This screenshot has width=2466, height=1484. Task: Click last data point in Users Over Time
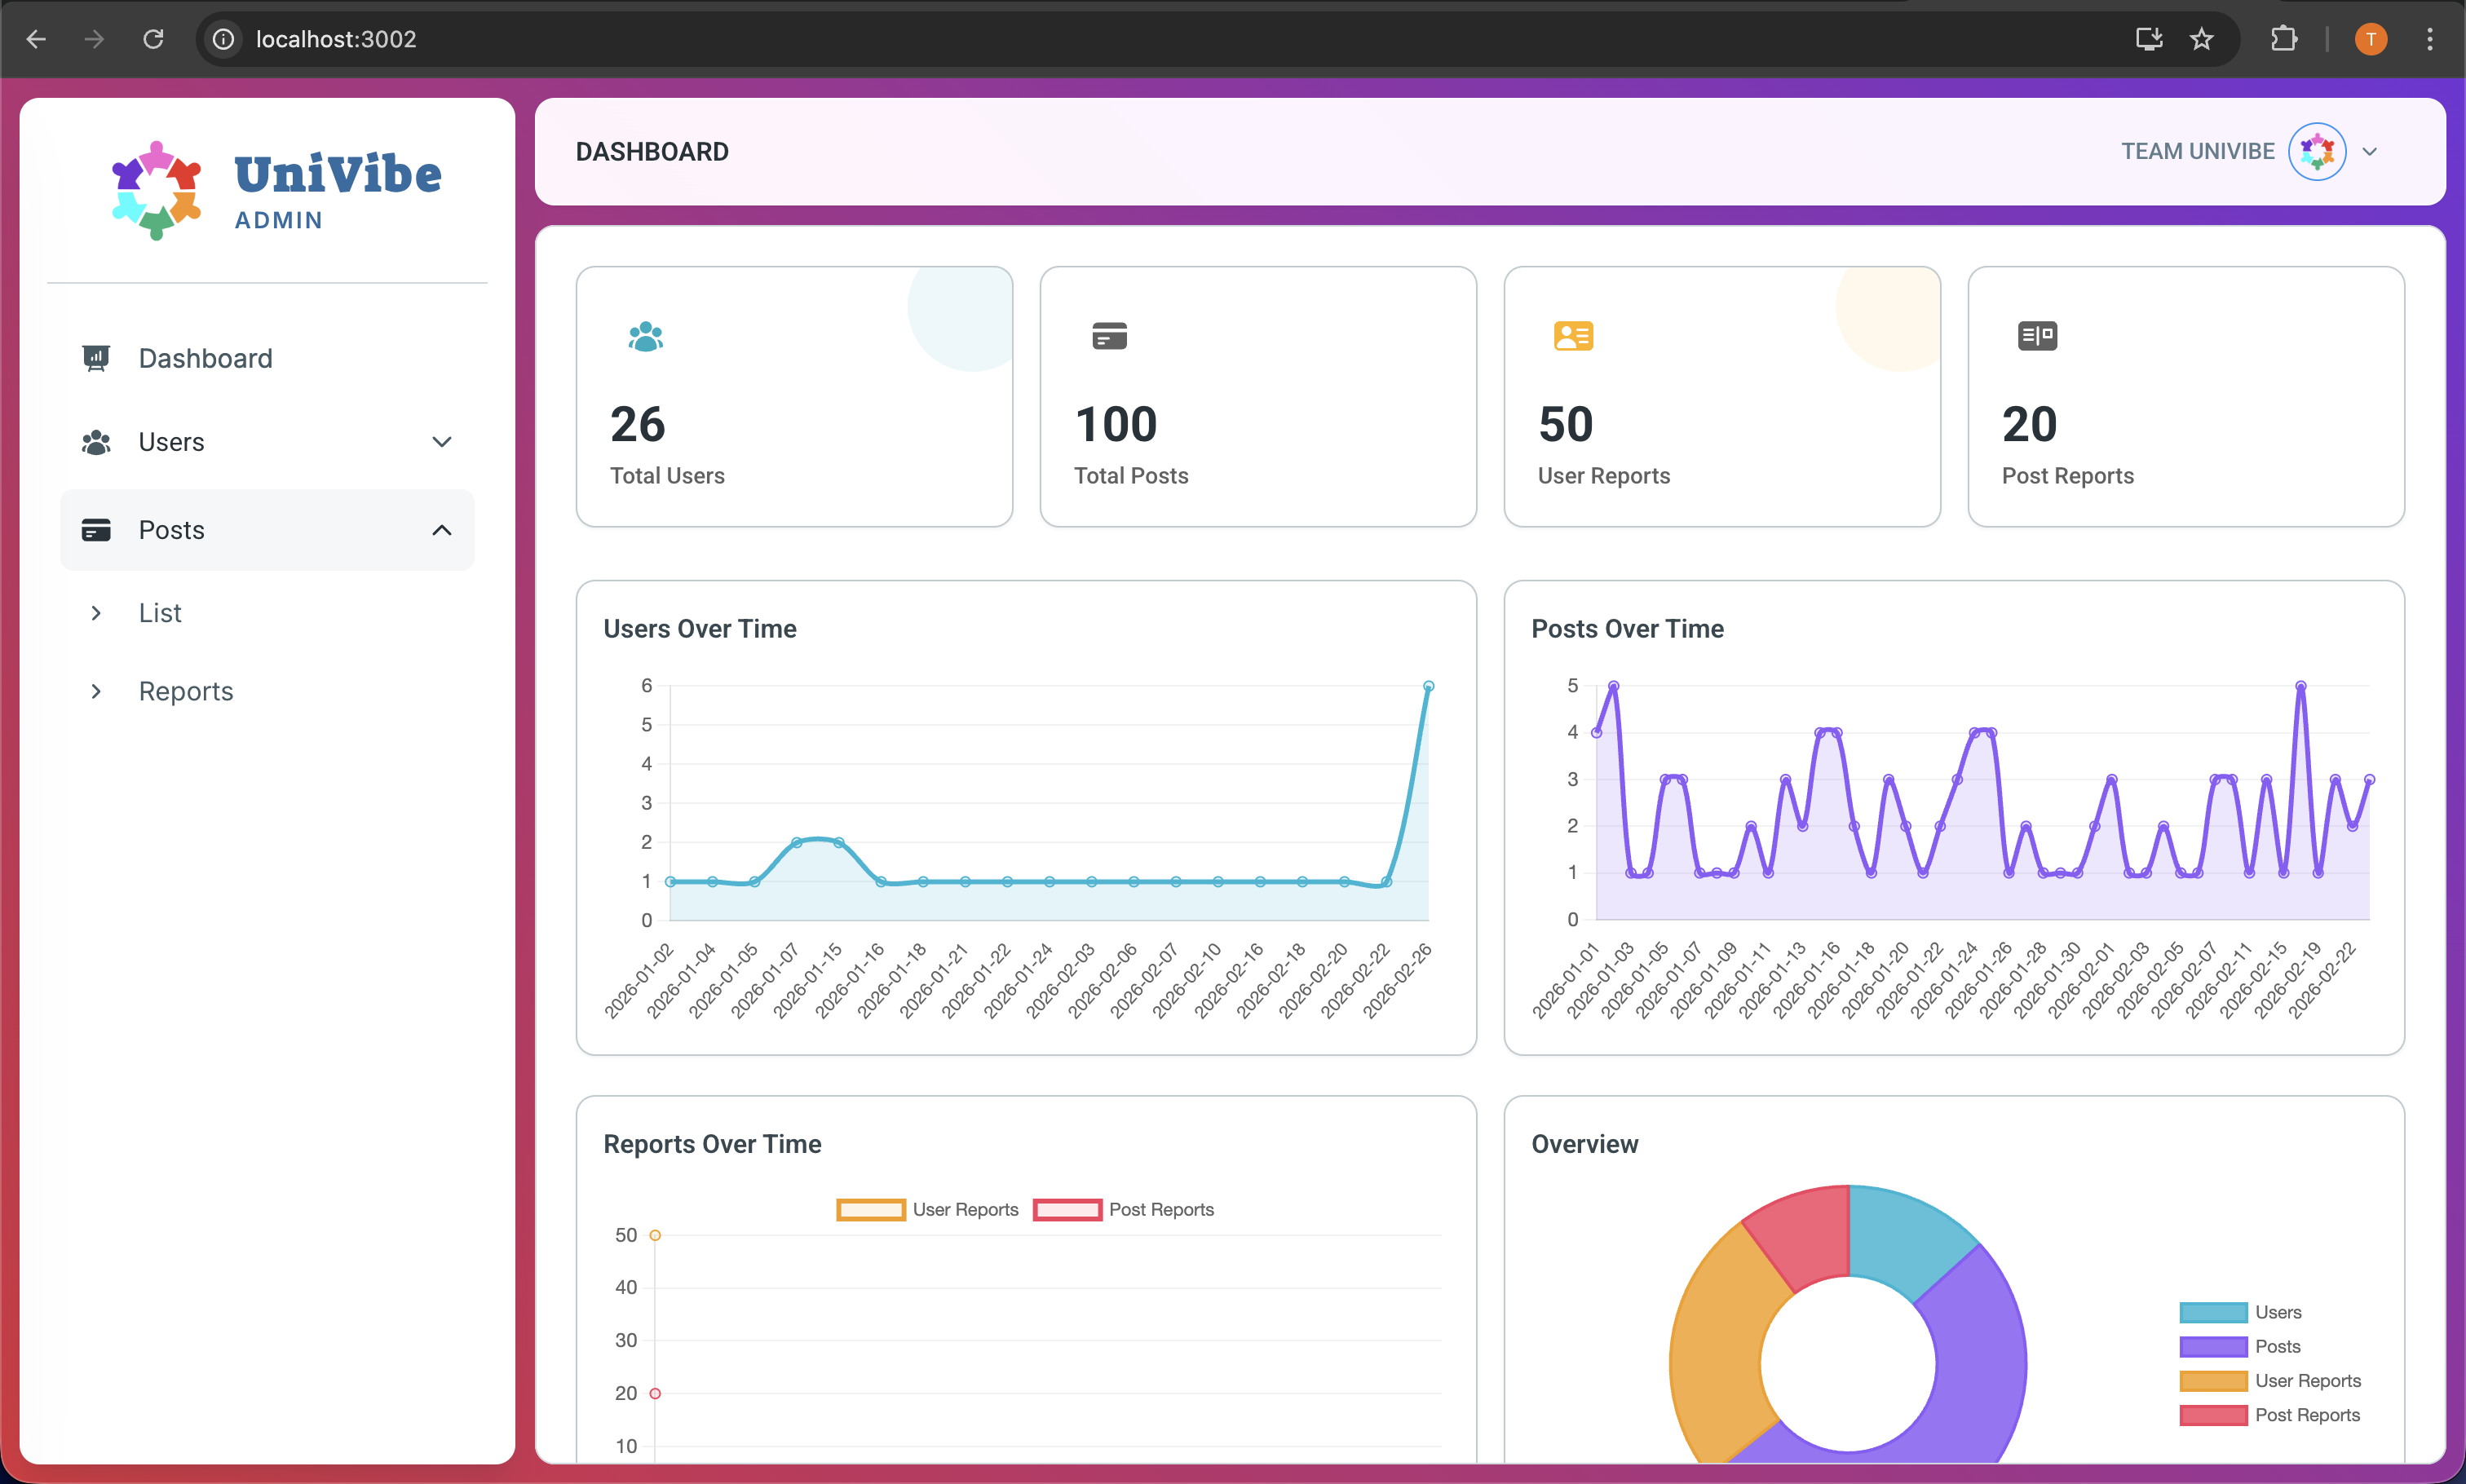tap(1428, 686)
